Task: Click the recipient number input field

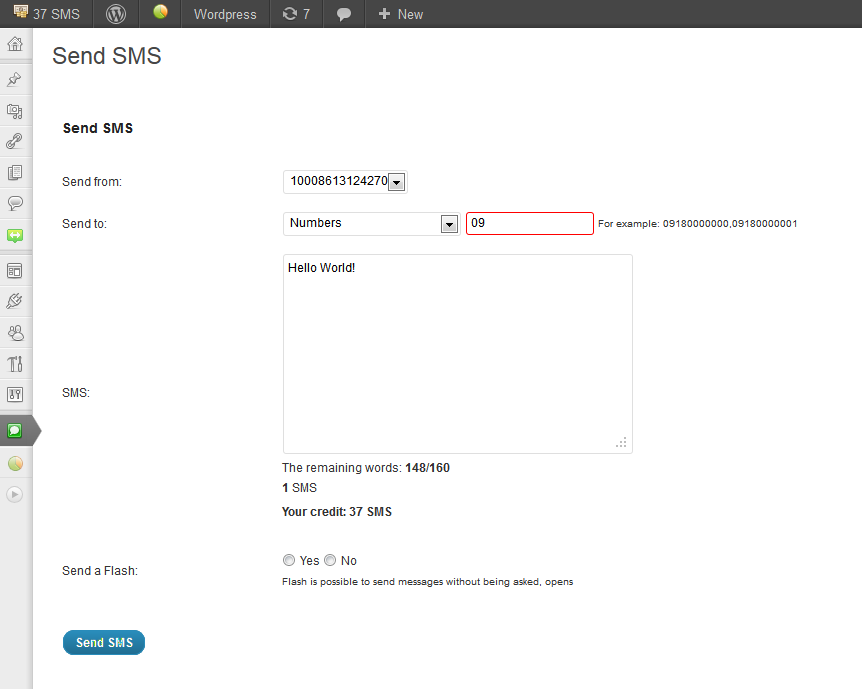Action: (x=530, y=223)
